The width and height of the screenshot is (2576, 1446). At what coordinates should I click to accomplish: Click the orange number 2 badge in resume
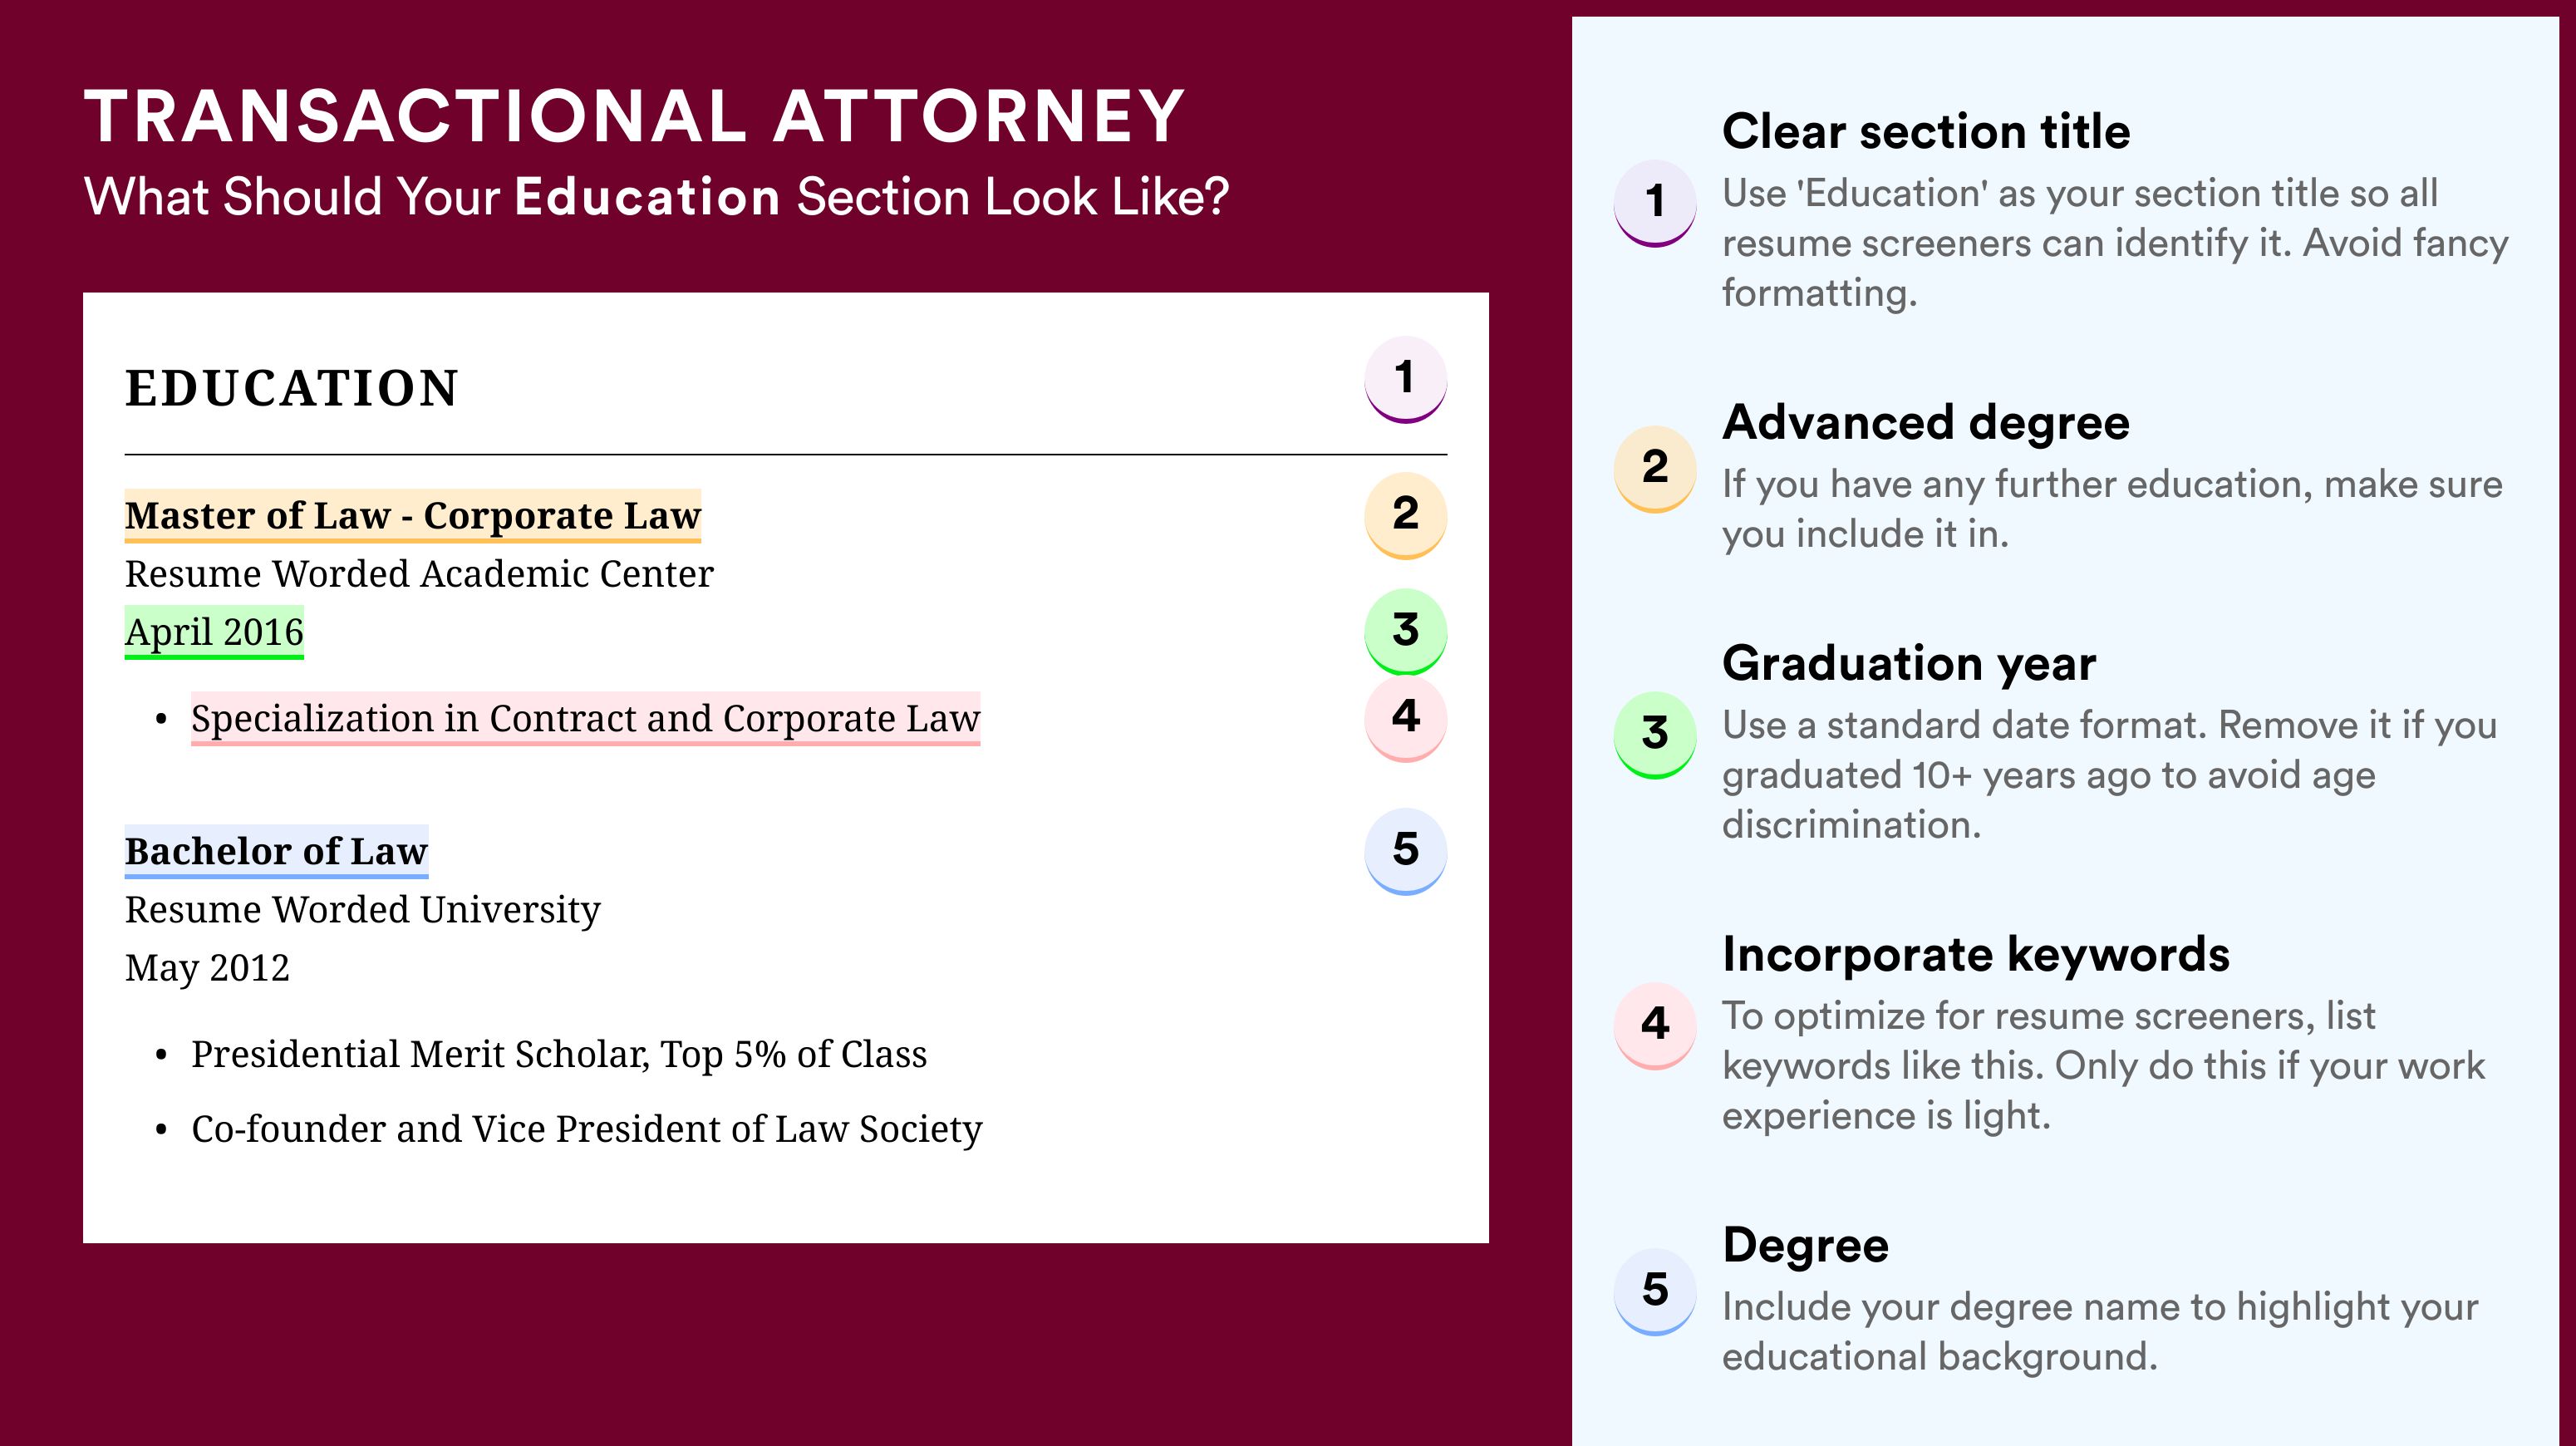coord(1405,515)
